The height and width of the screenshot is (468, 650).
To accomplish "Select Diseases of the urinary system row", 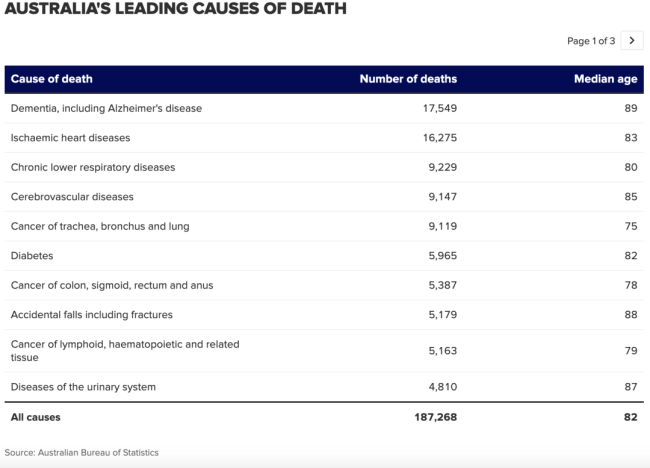I will click(83, 387).
